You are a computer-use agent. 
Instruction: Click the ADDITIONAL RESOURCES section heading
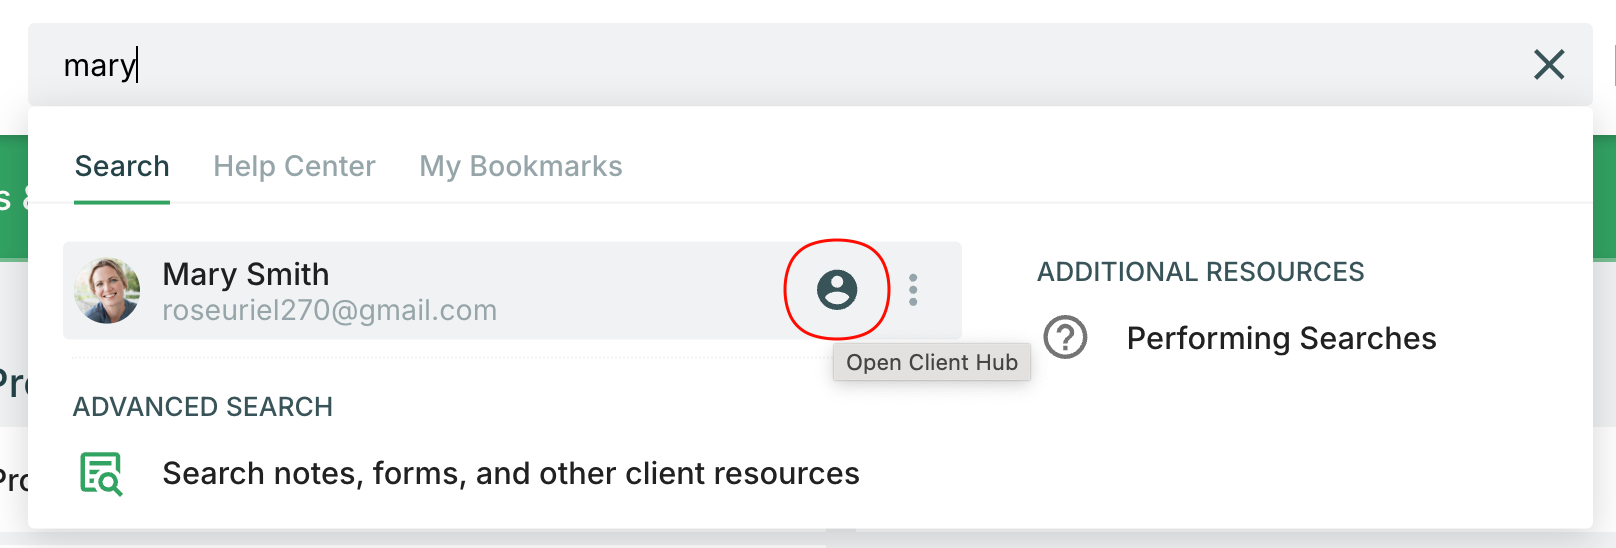(1200, 272)
